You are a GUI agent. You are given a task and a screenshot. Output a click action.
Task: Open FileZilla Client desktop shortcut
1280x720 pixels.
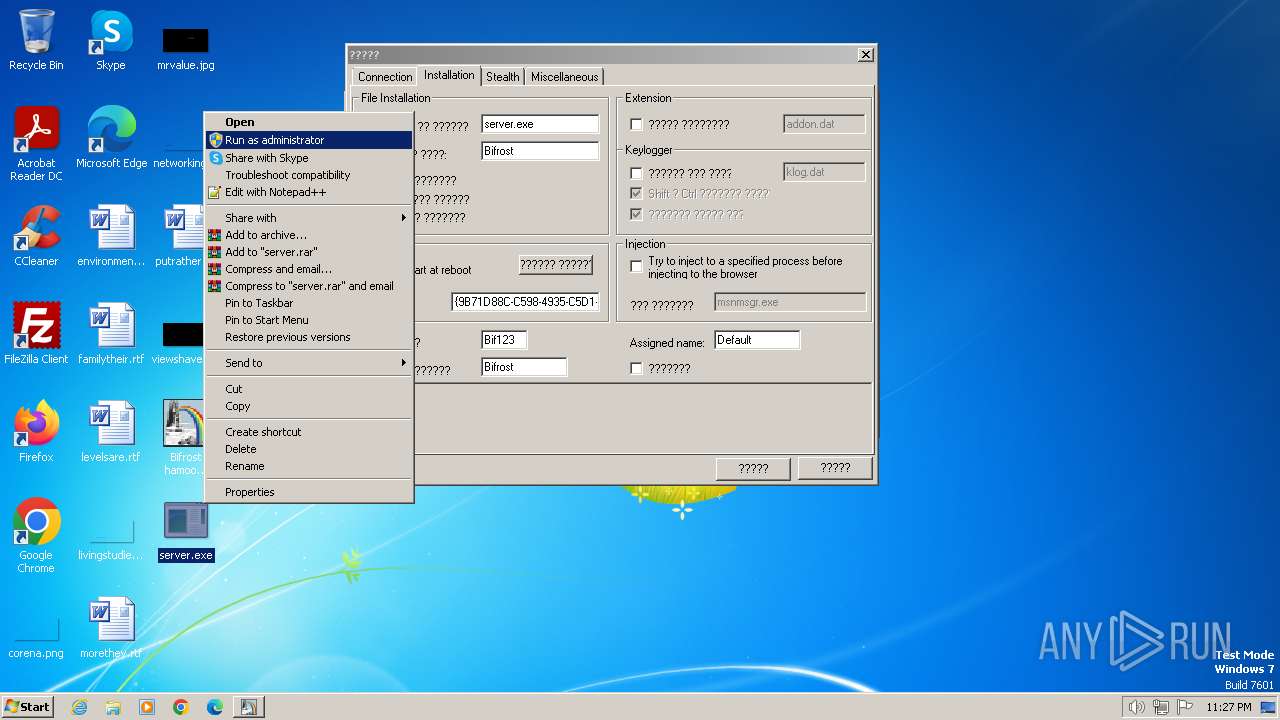(x=36, y=334)
